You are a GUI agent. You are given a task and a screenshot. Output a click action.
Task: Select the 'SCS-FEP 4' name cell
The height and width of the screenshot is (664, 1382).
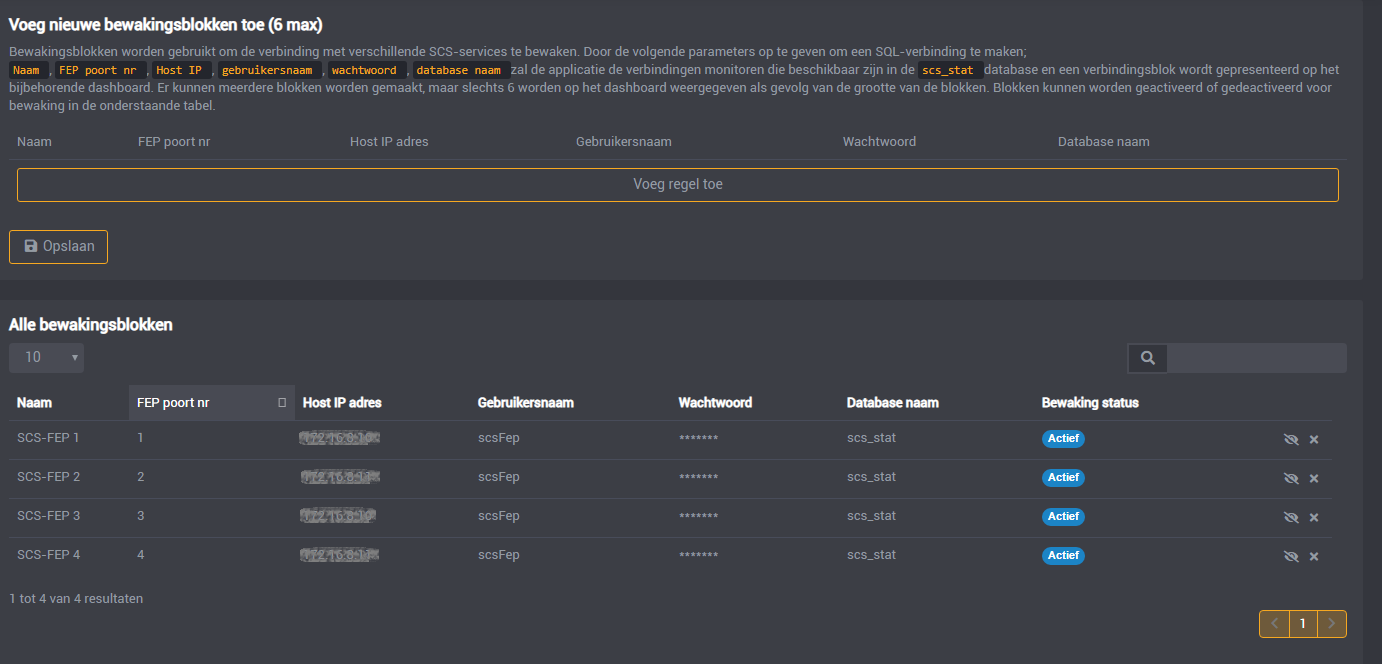coord(48,555)
